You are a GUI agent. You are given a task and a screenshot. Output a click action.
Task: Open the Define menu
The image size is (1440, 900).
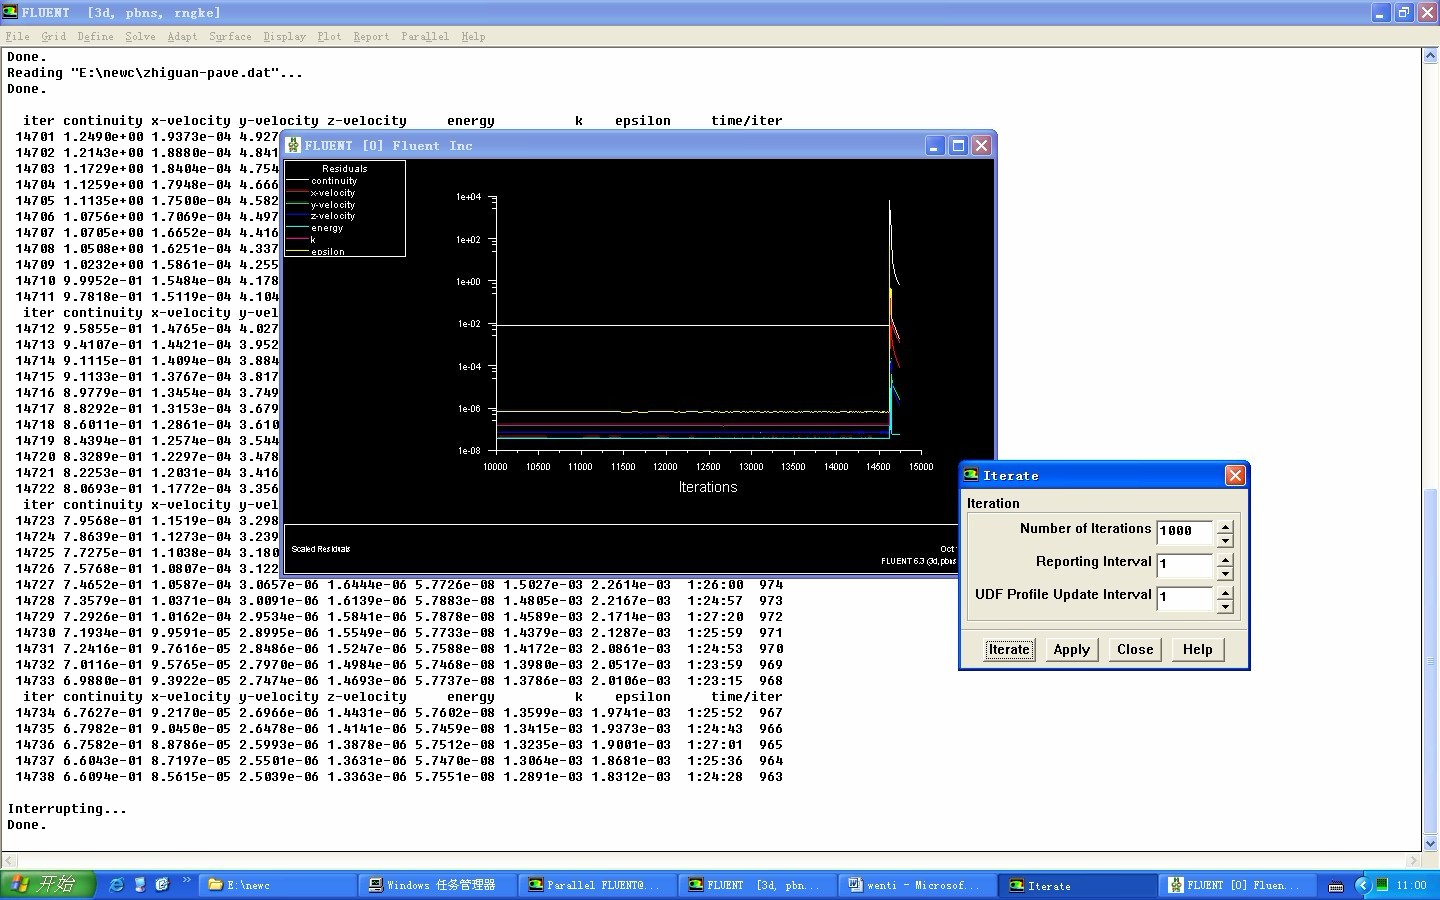click(95, 36)
